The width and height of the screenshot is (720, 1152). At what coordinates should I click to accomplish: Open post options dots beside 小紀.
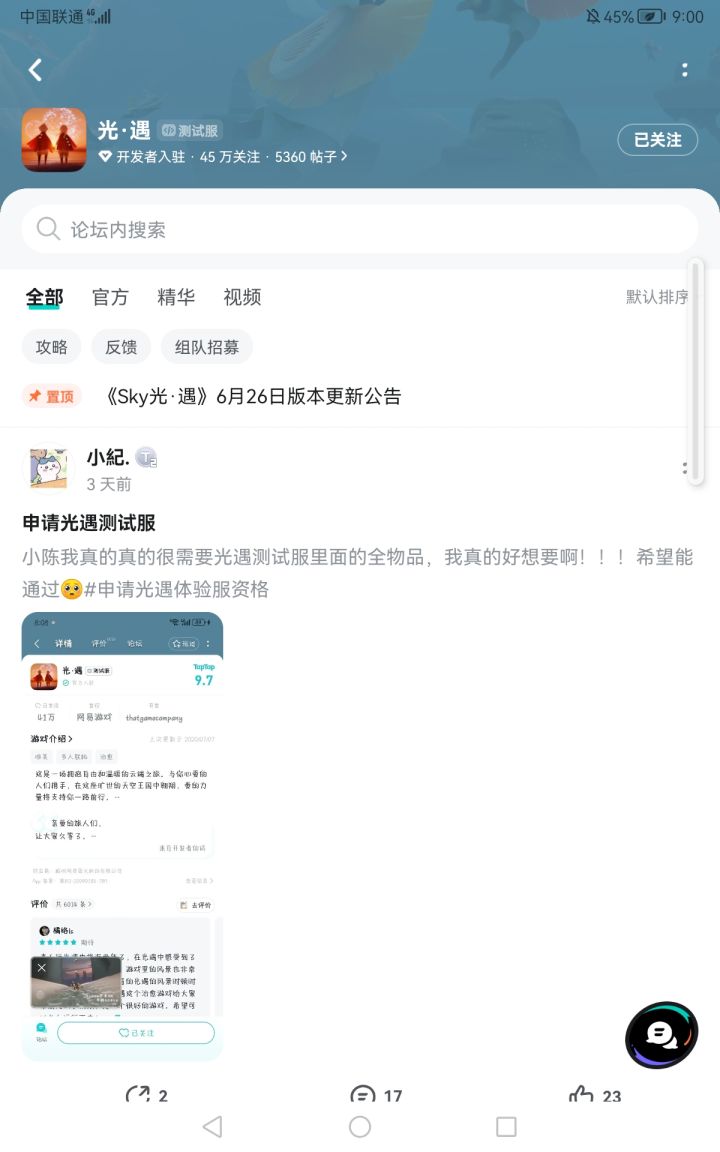click(x=685, y=468)
